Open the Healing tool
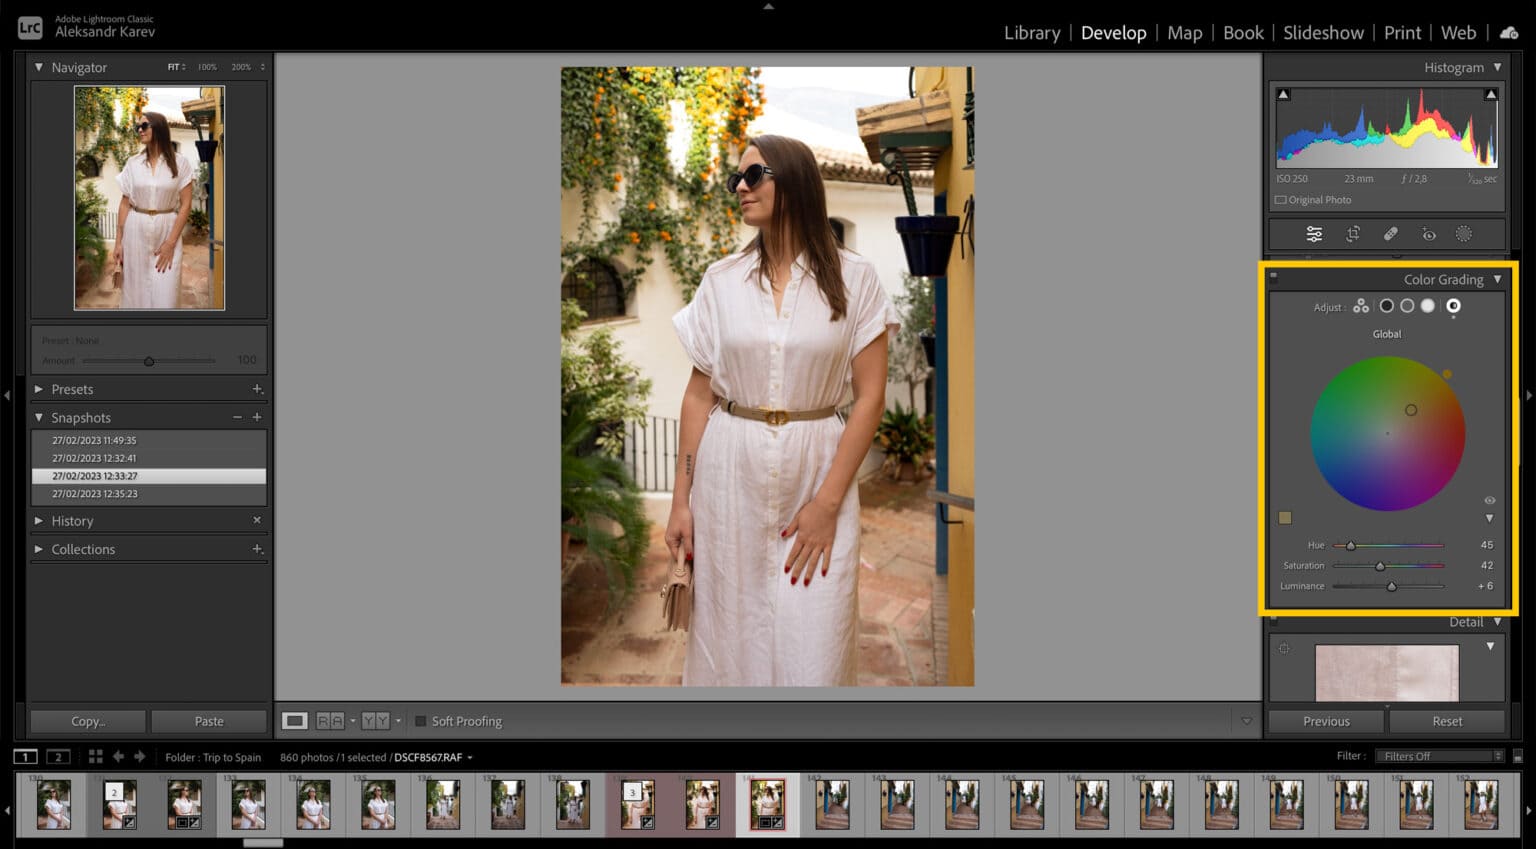 1391,234
